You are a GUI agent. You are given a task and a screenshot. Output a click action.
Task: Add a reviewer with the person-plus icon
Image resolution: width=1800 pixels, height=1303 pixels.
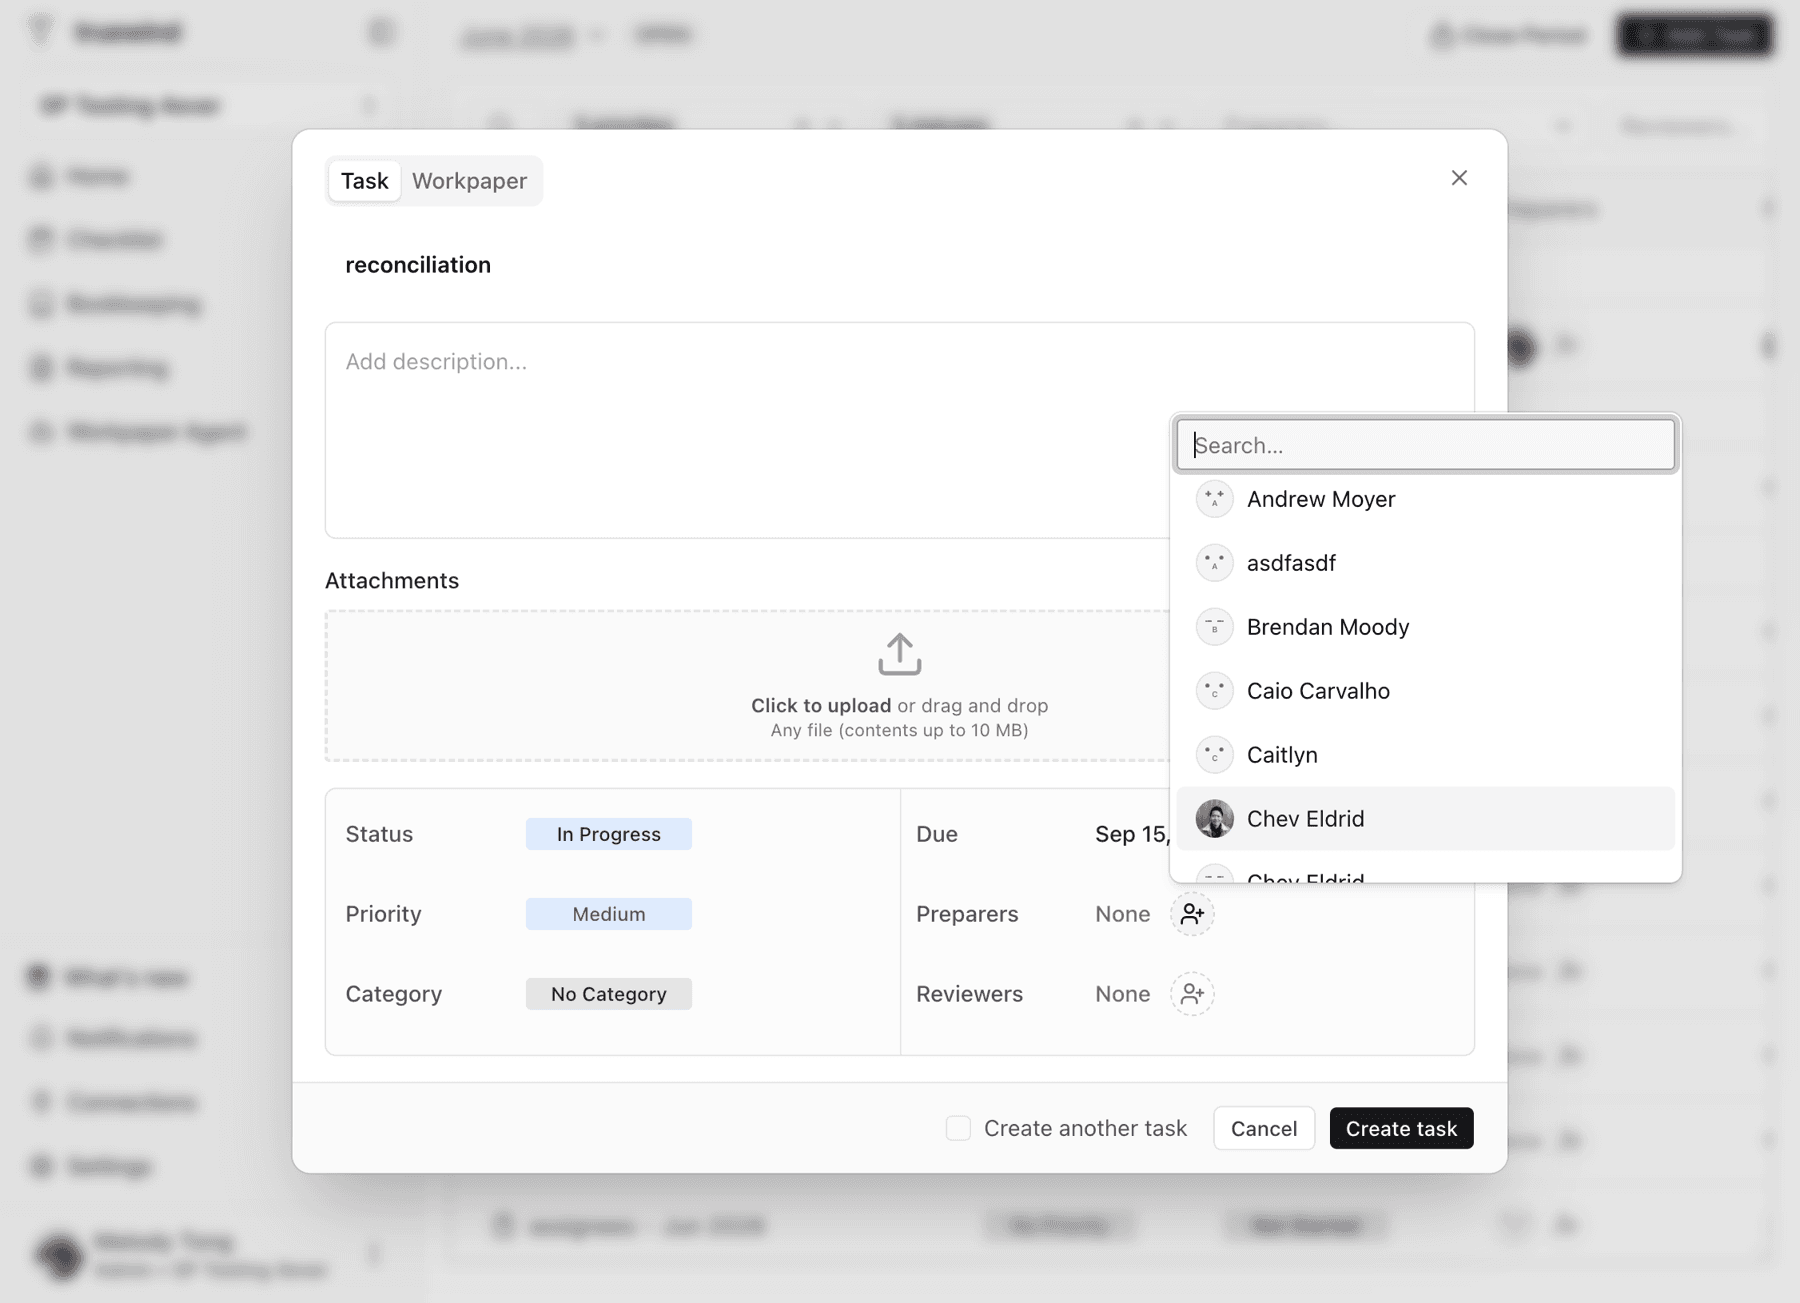[1192, 994]
